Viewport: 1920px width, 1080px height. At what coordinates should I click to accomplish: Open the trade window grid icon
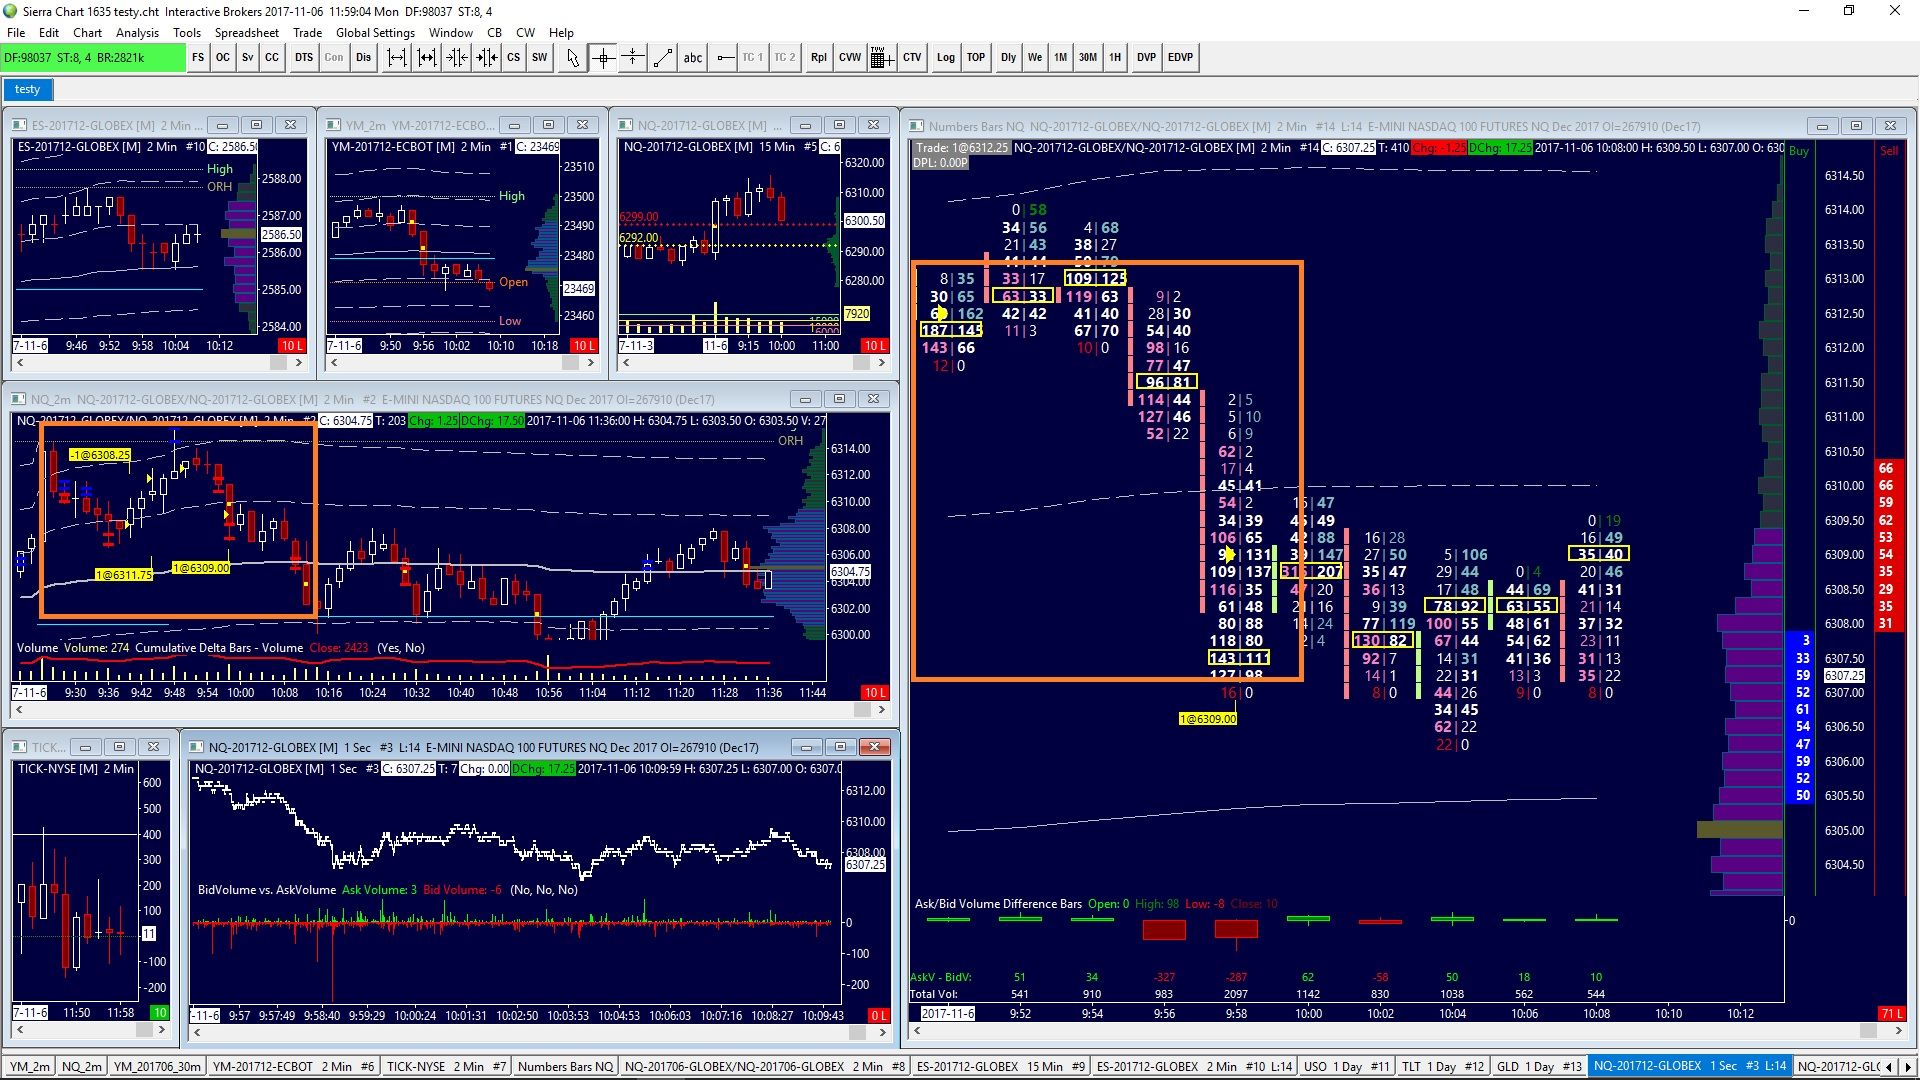tap(880, 58)
